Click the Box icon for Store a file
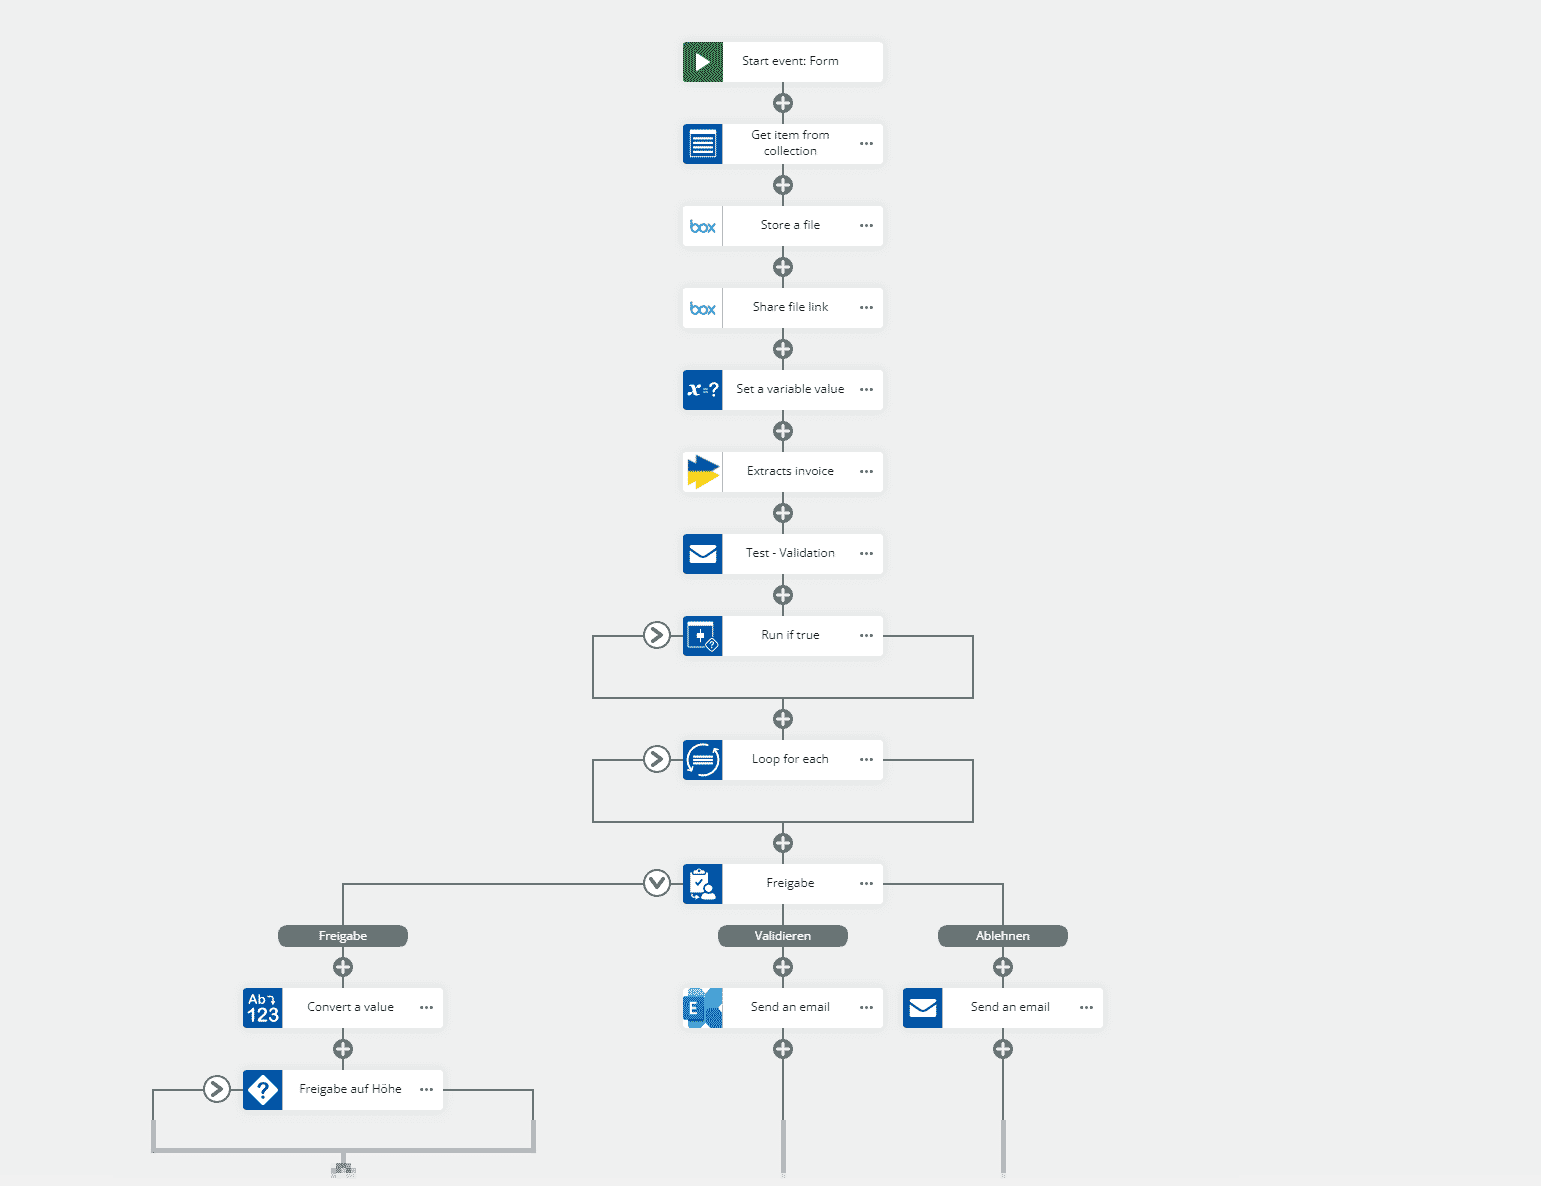The height and width of the screenshot is (1186, 1541). 703,226
